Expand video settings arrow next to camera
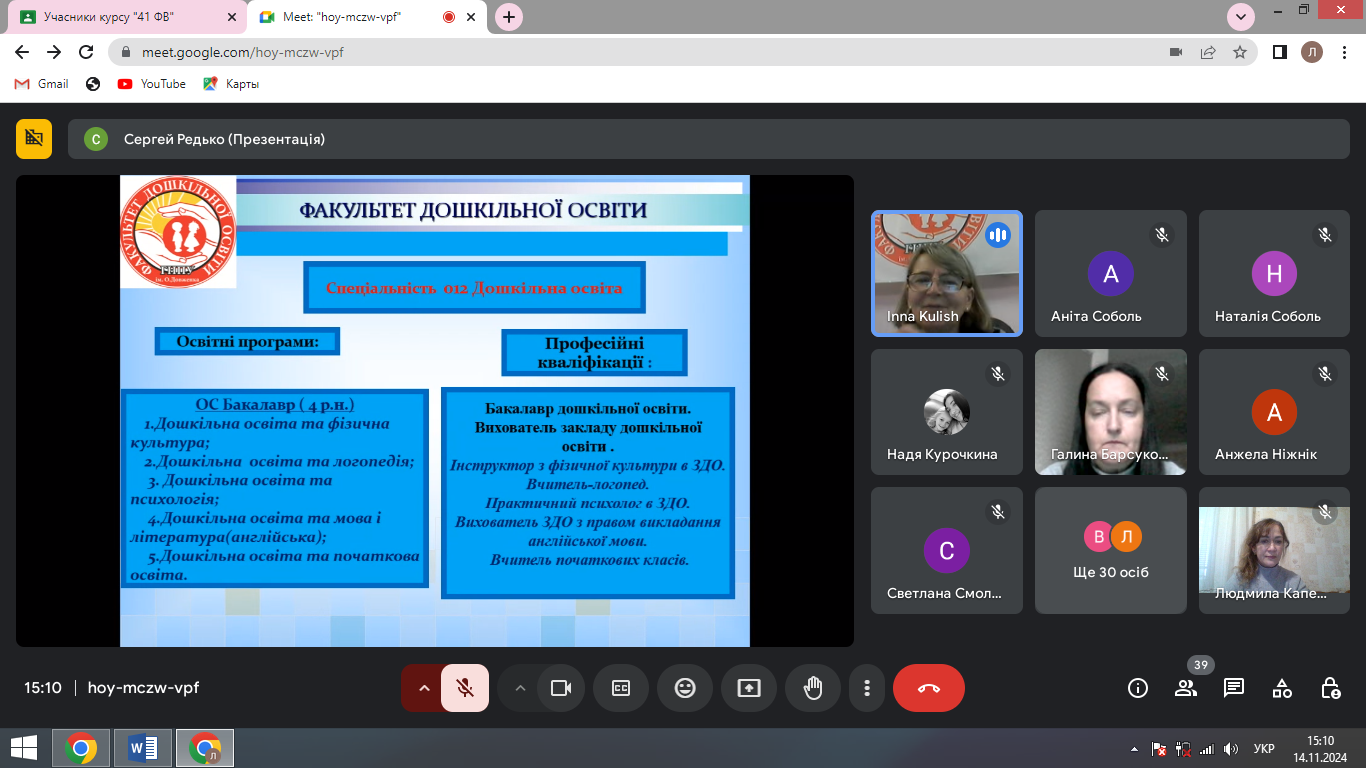The height and width of the screenshot is (768, 1366). tap(519, 688)
